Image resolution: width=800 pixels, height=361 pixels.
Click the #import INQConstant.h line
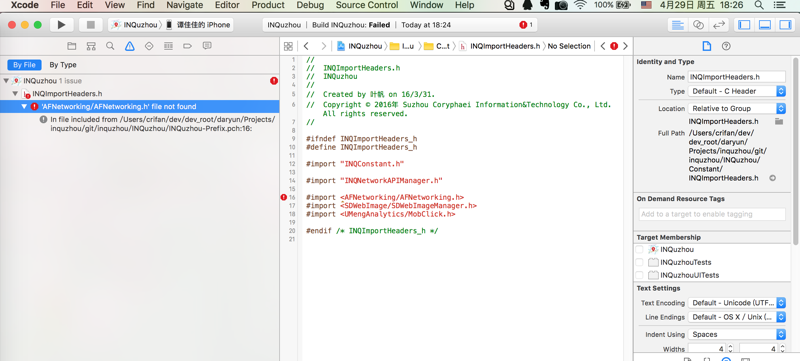[x=355, y=164]
